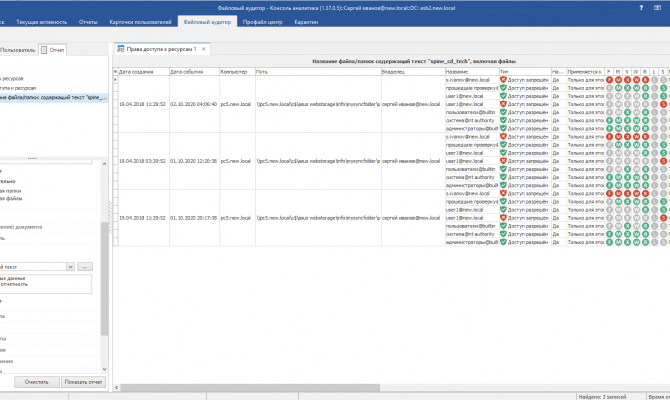
Task: Click the document icon on the Отчет tab
Action: coord(44,50)
